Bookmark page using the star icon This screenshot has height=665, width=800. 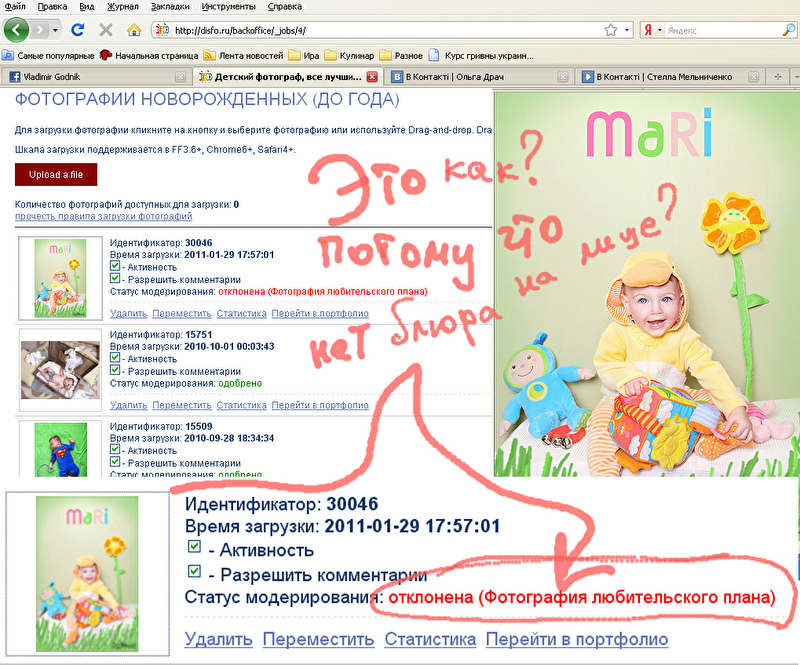(x=610, y=30)
